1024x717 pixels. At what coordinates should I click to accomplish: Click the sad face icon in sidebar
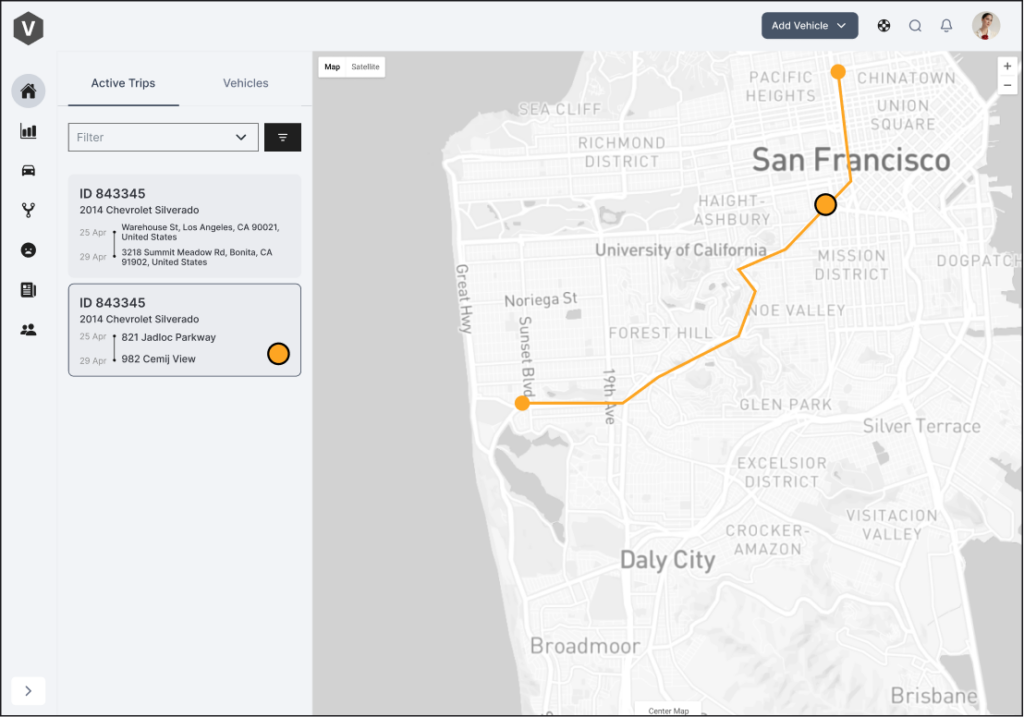28,250
